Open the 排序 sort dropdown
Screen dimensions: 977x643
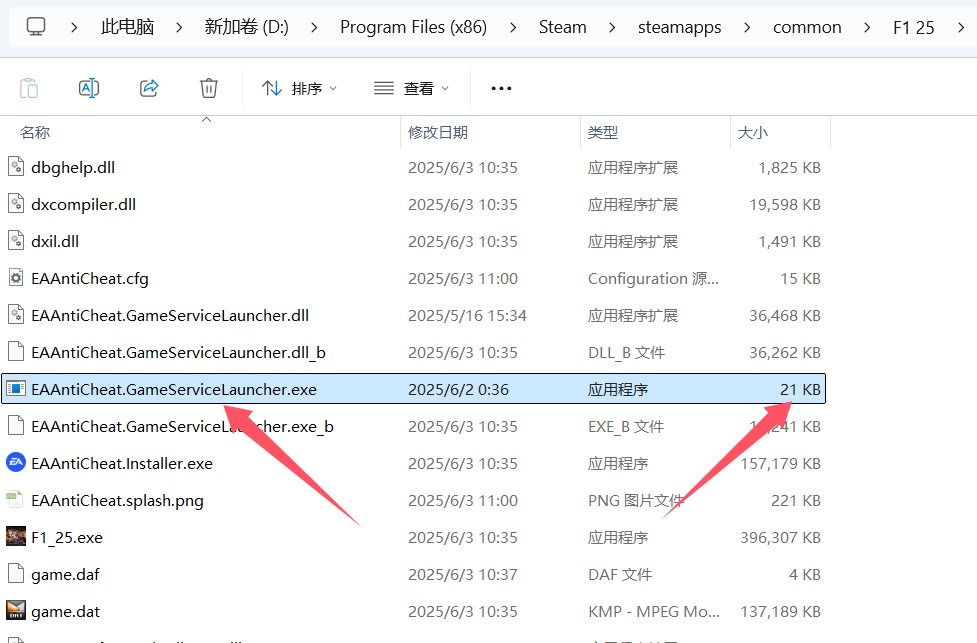299,88
